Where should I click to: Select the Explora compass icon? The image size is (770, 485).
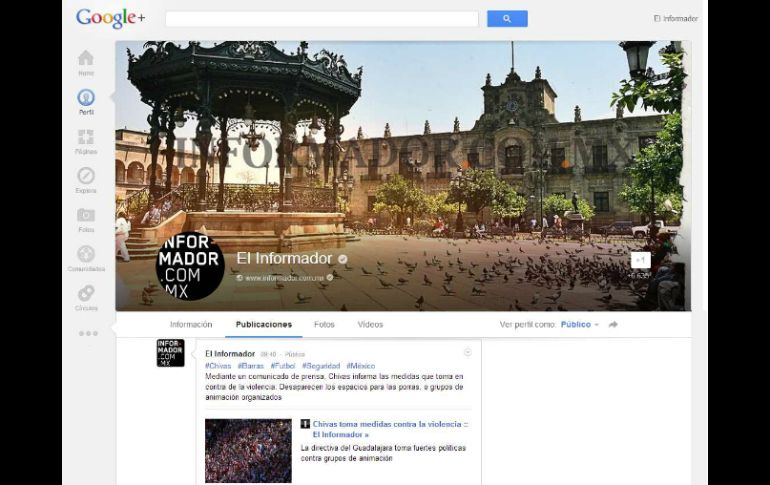click(x=86, y=177)
